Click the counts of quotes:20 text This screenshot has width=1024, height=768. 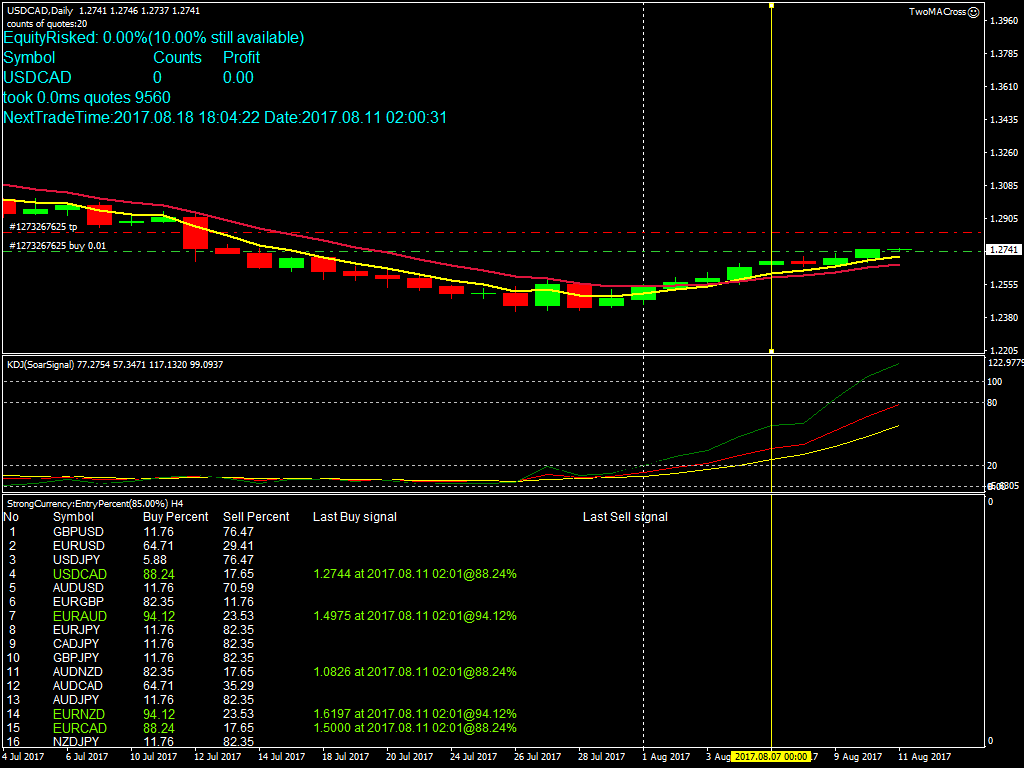coord(47,24)
